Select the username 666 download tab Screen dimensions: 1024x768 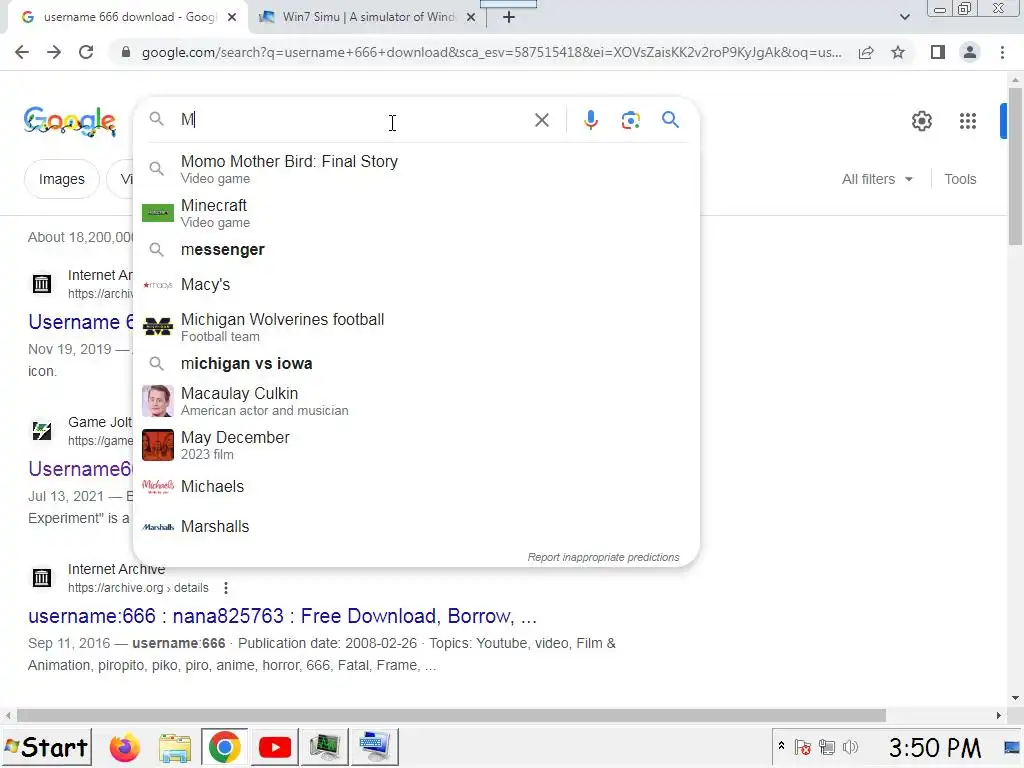[x=128, y=17]
